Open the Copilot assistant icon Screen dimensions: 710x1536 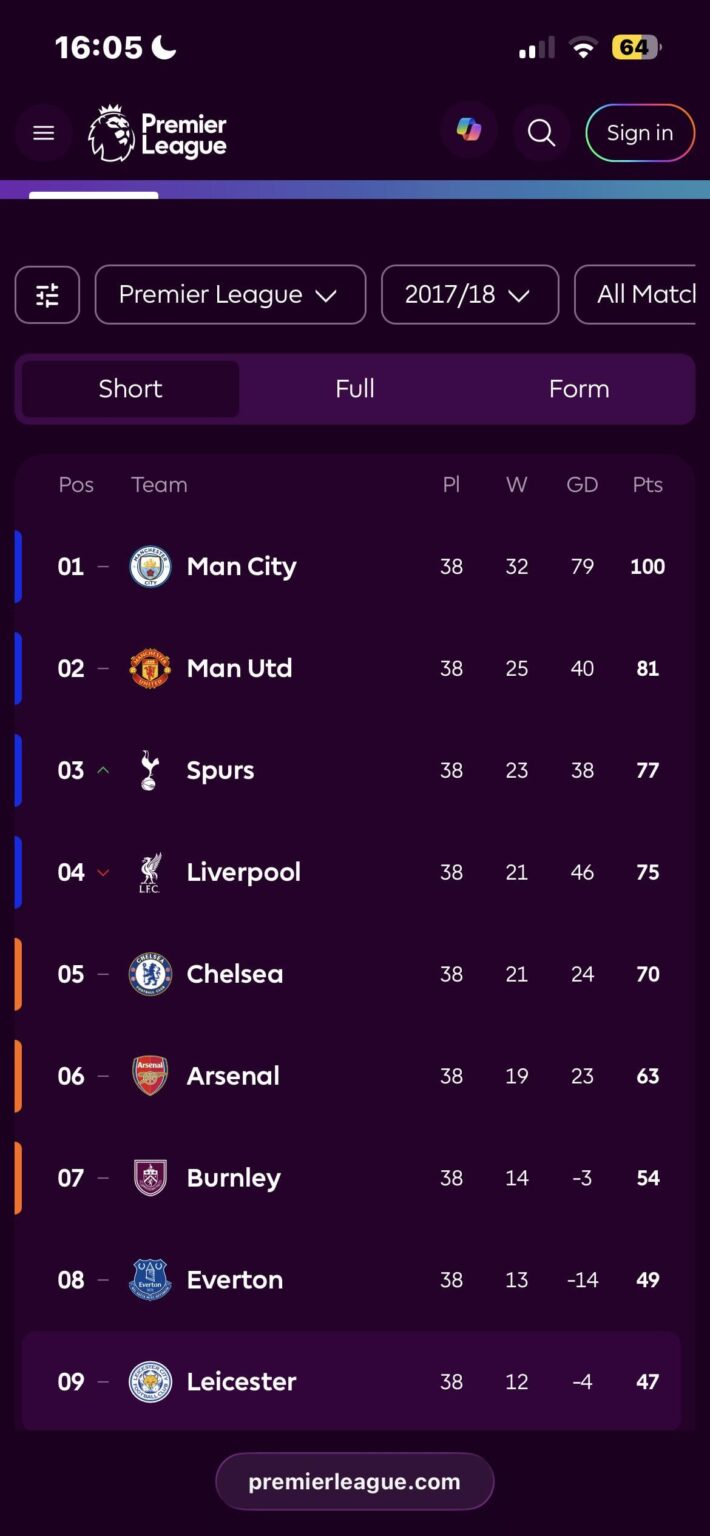(469, 131)
